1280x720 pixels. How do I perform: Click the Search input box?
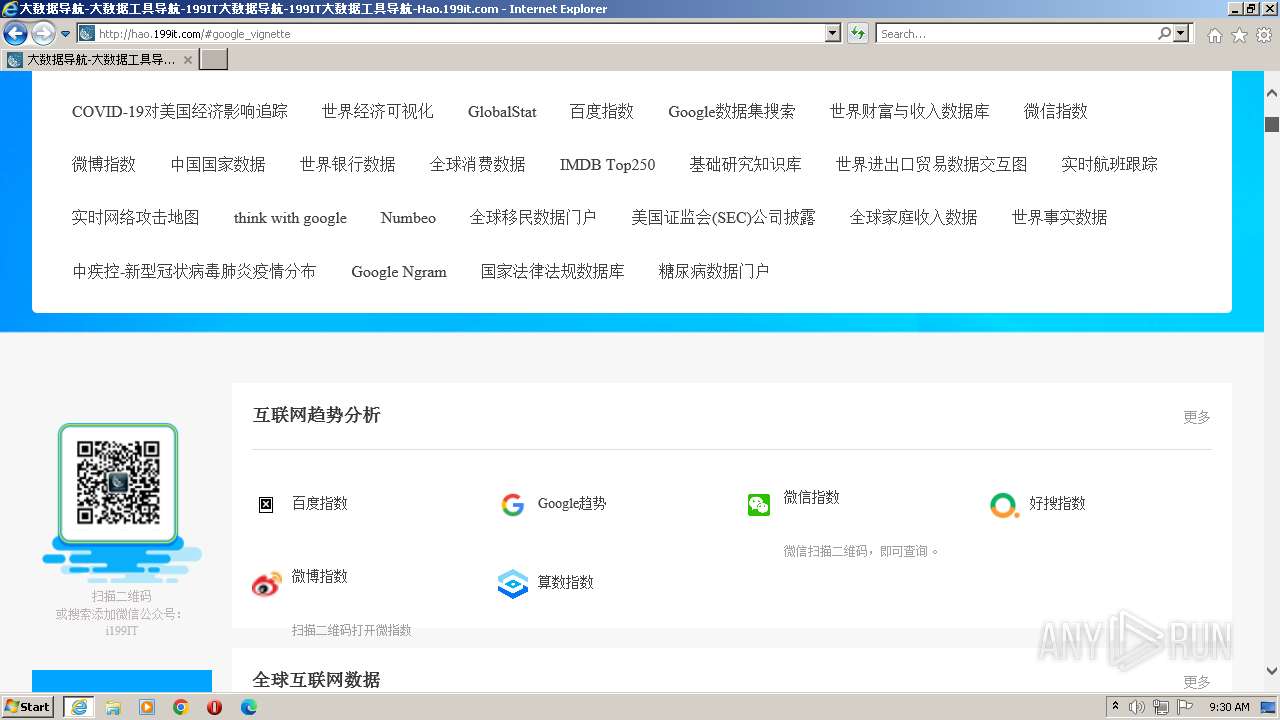pos(1016,34)
